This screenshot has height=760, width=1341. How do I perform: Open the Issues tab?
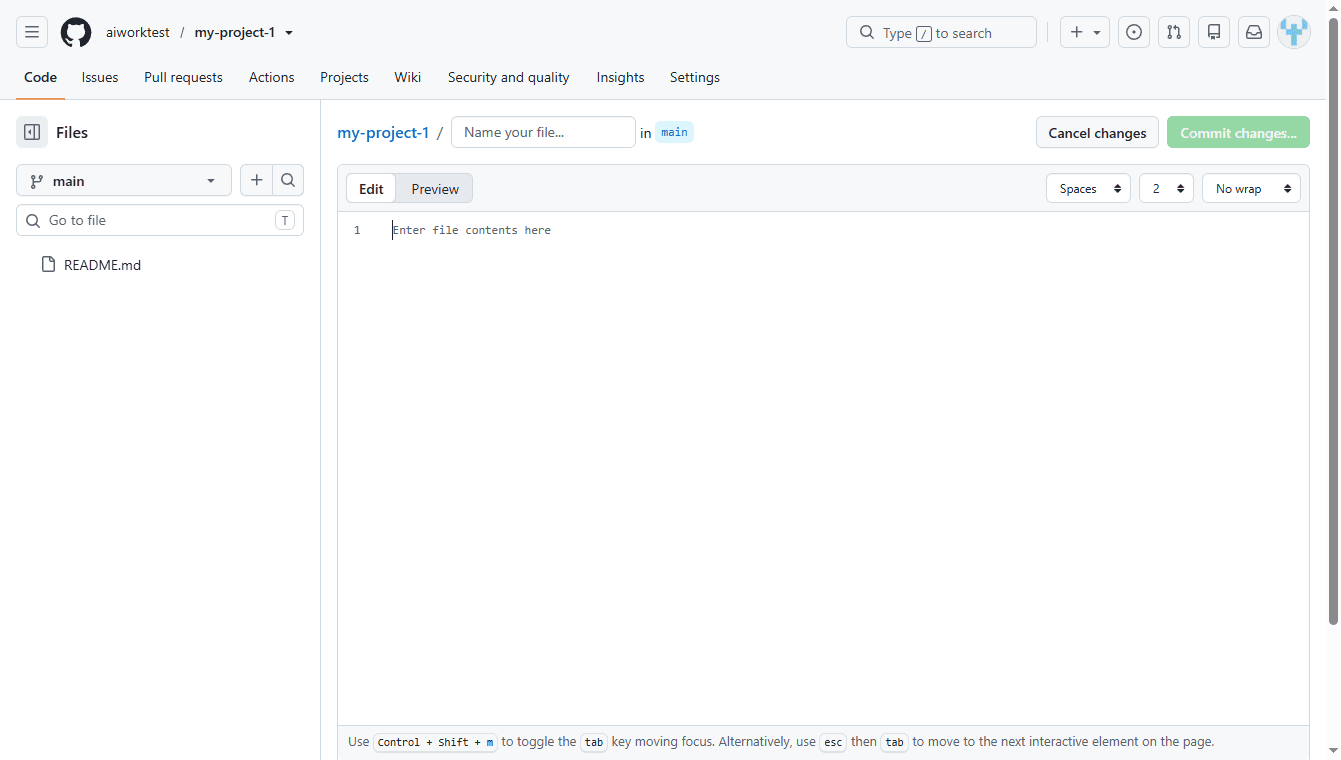pyautogui.click(x=100, y=77)
